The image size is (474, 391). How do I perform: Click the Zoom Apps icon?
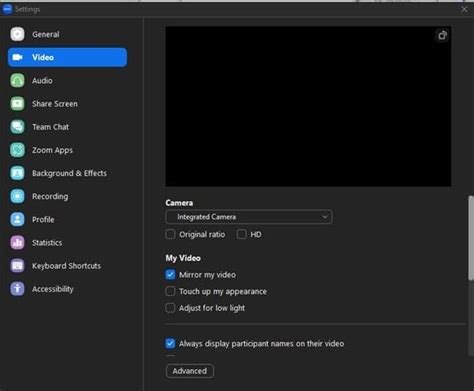coord(17,150)
